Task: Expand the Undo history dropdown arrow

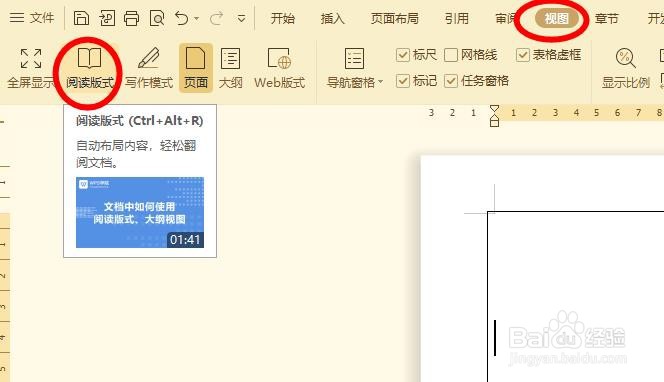Action: 196,19
